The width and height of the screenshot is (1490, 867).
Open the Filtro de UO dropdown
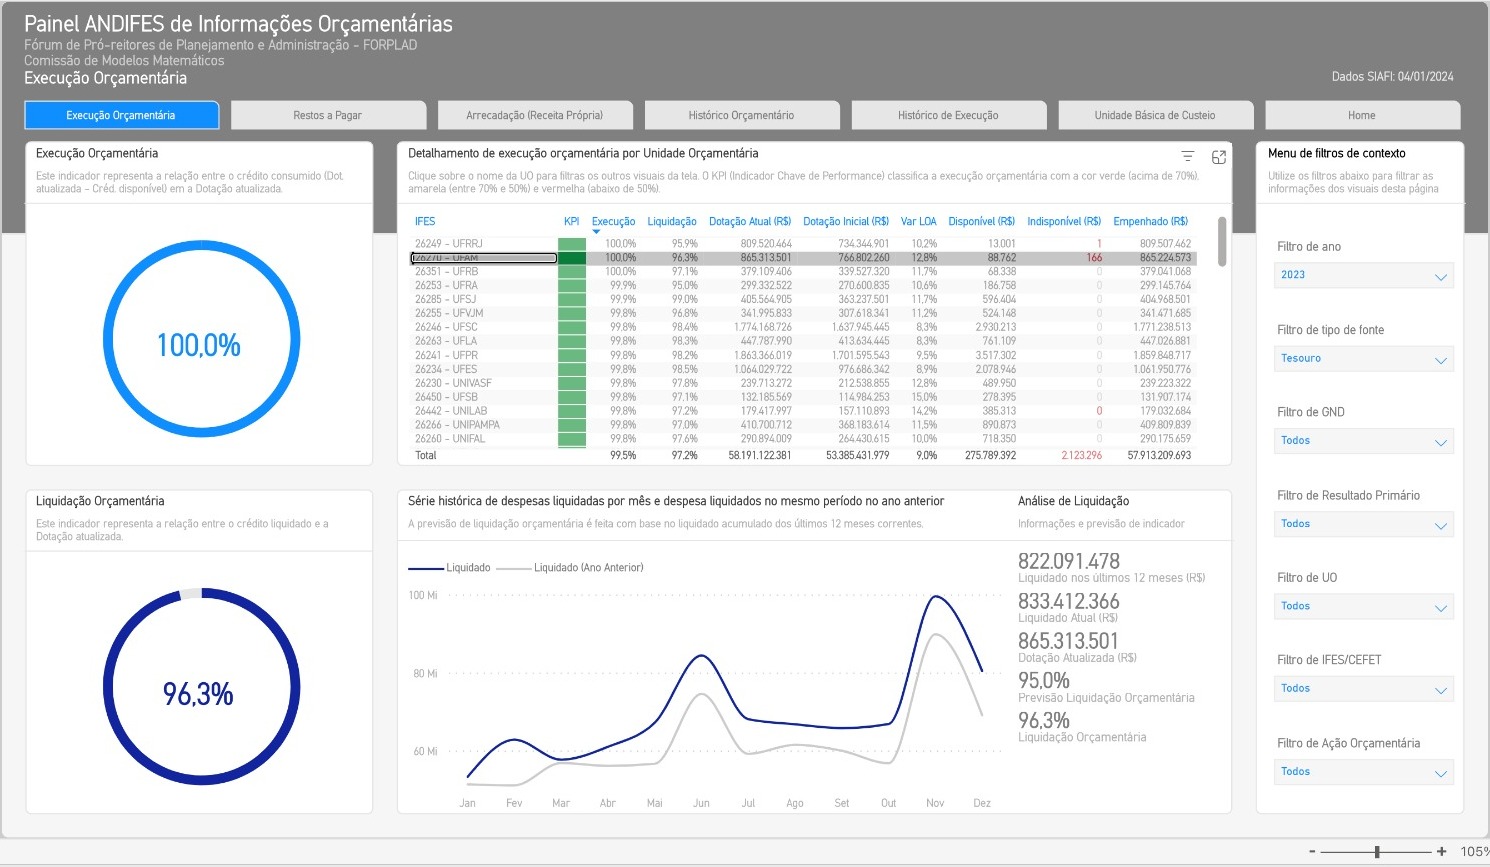1363,606
